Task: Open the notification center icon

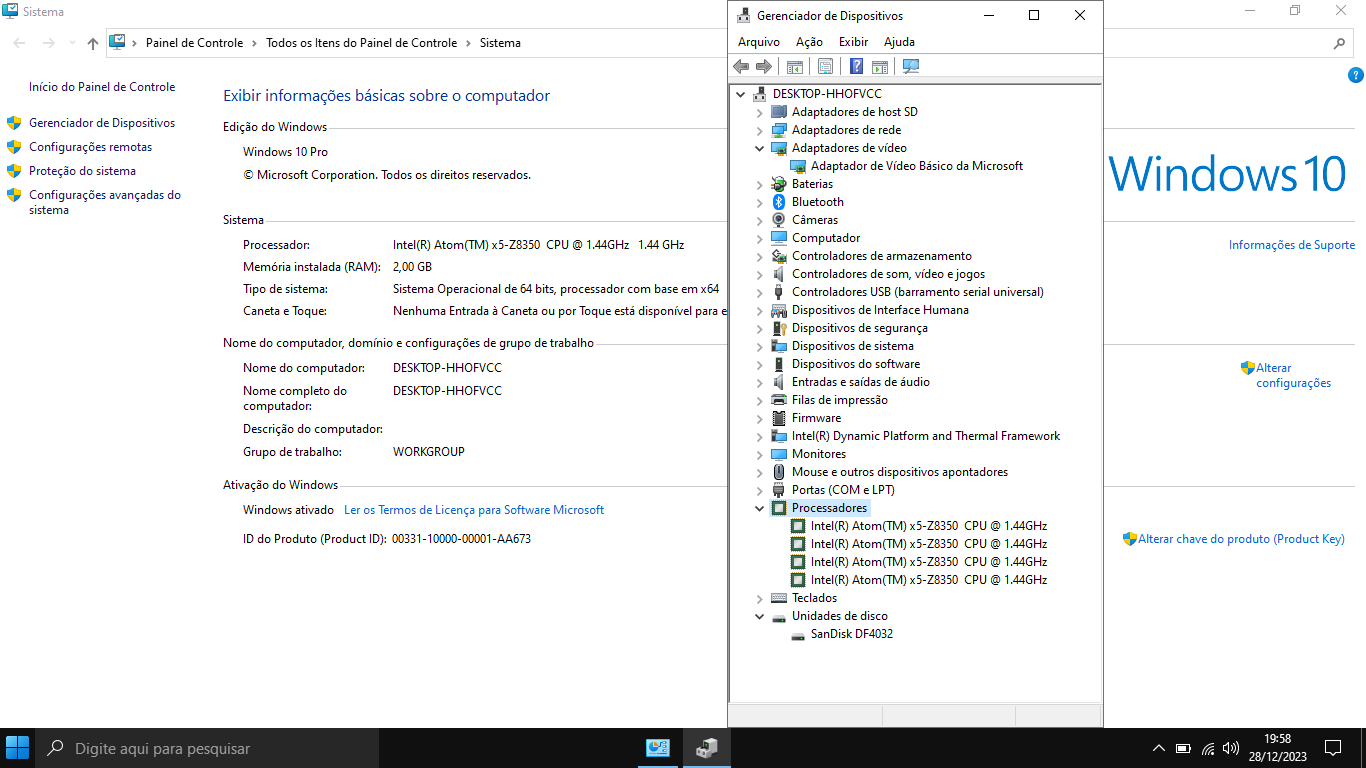Action: pyautogui.click(x=1332, y=747)
